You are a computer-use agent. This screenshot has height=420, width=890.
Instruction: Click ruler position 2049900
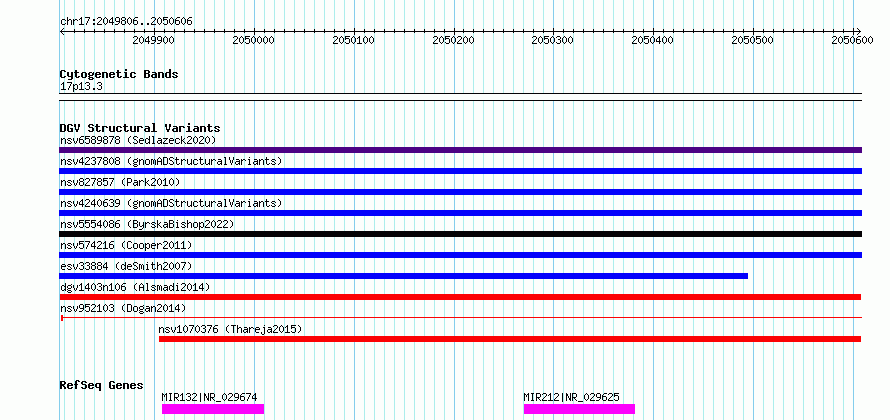point(153,40)
